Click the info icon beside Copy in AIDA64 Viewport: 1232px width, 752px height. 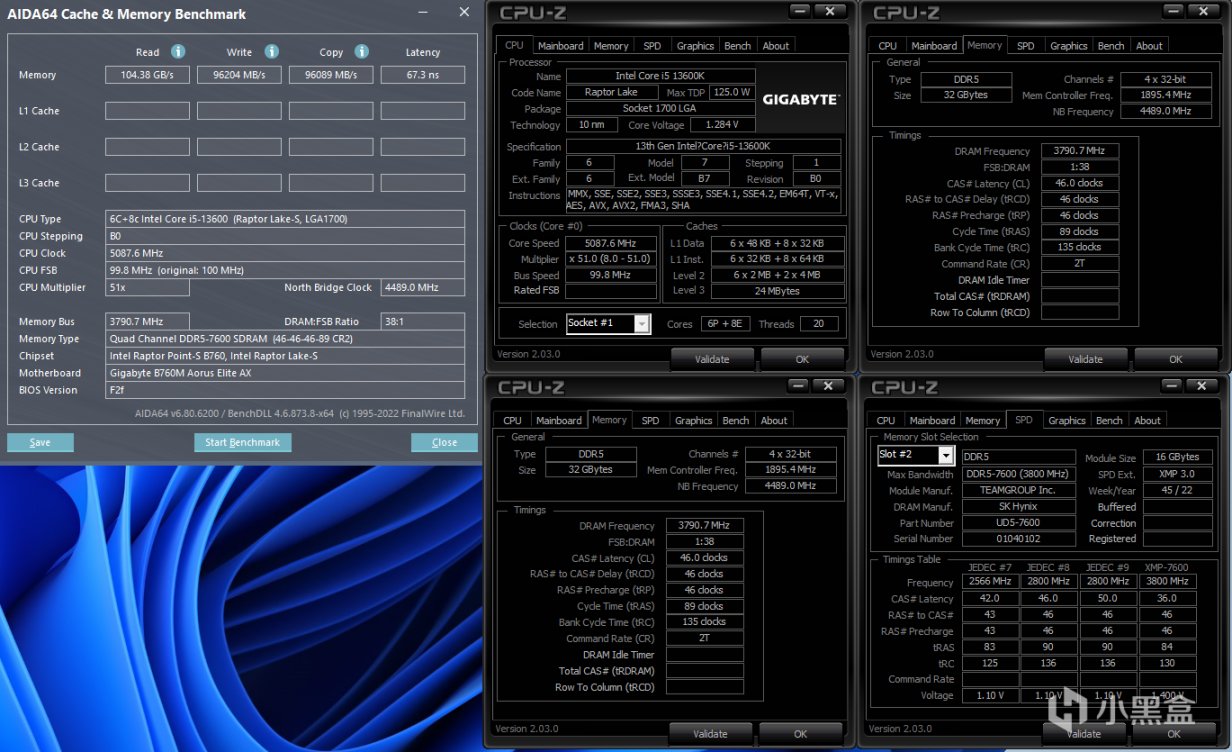(362, 51)
